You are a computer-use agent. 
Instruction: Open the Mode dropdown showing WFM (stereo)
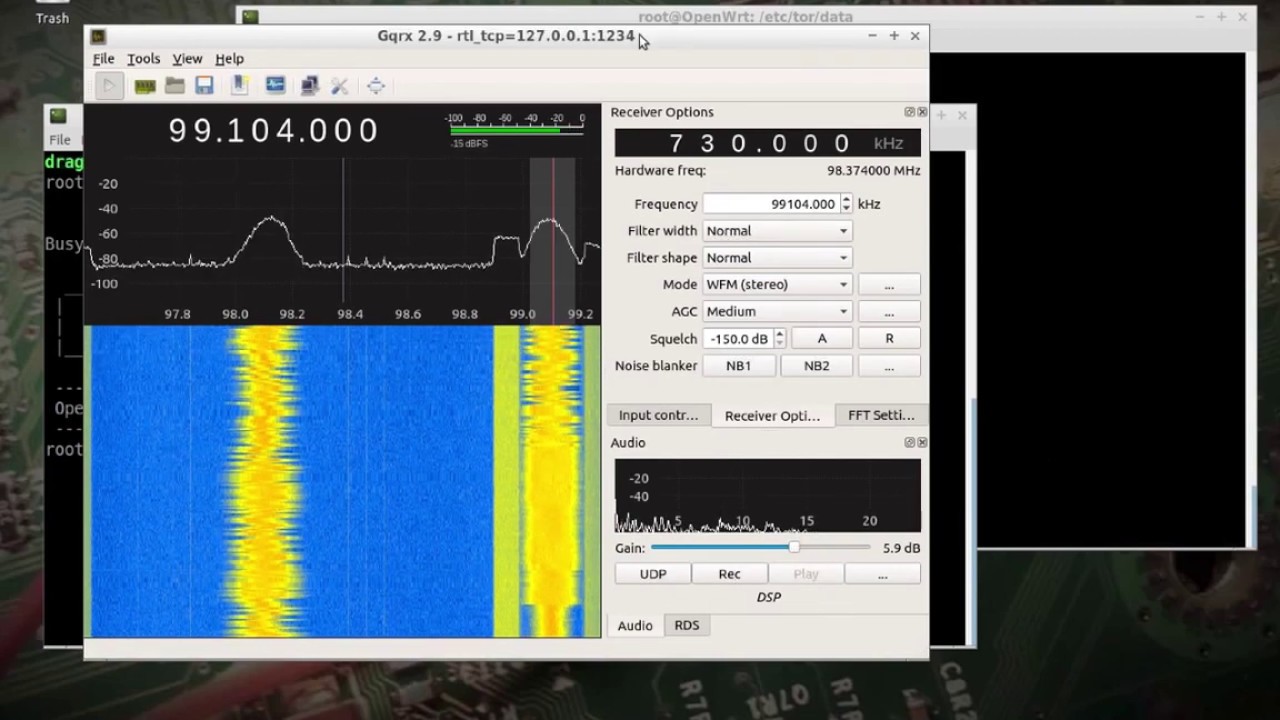click(777, 285)
